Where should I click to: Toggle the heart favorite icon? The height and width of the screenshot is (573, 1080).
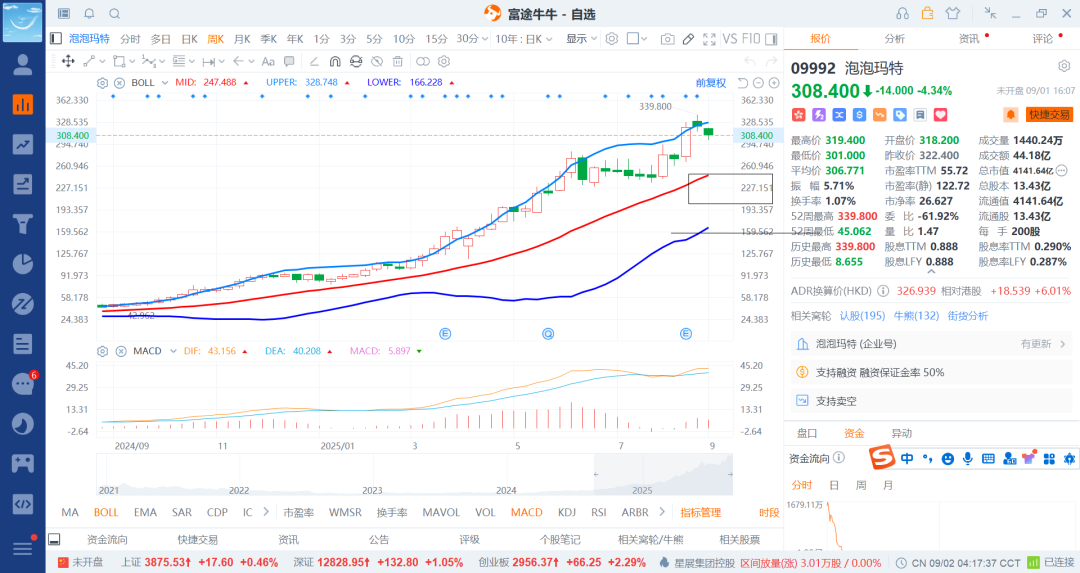click(940, 115)
